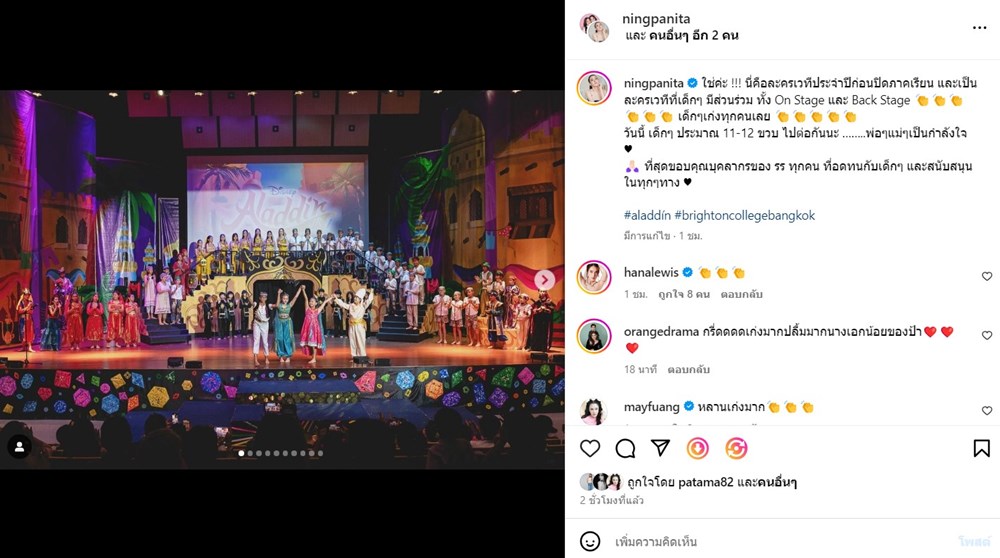The image size is (1000, 558).
Task: Like the post with the heart icon
Action: (590, 448)
